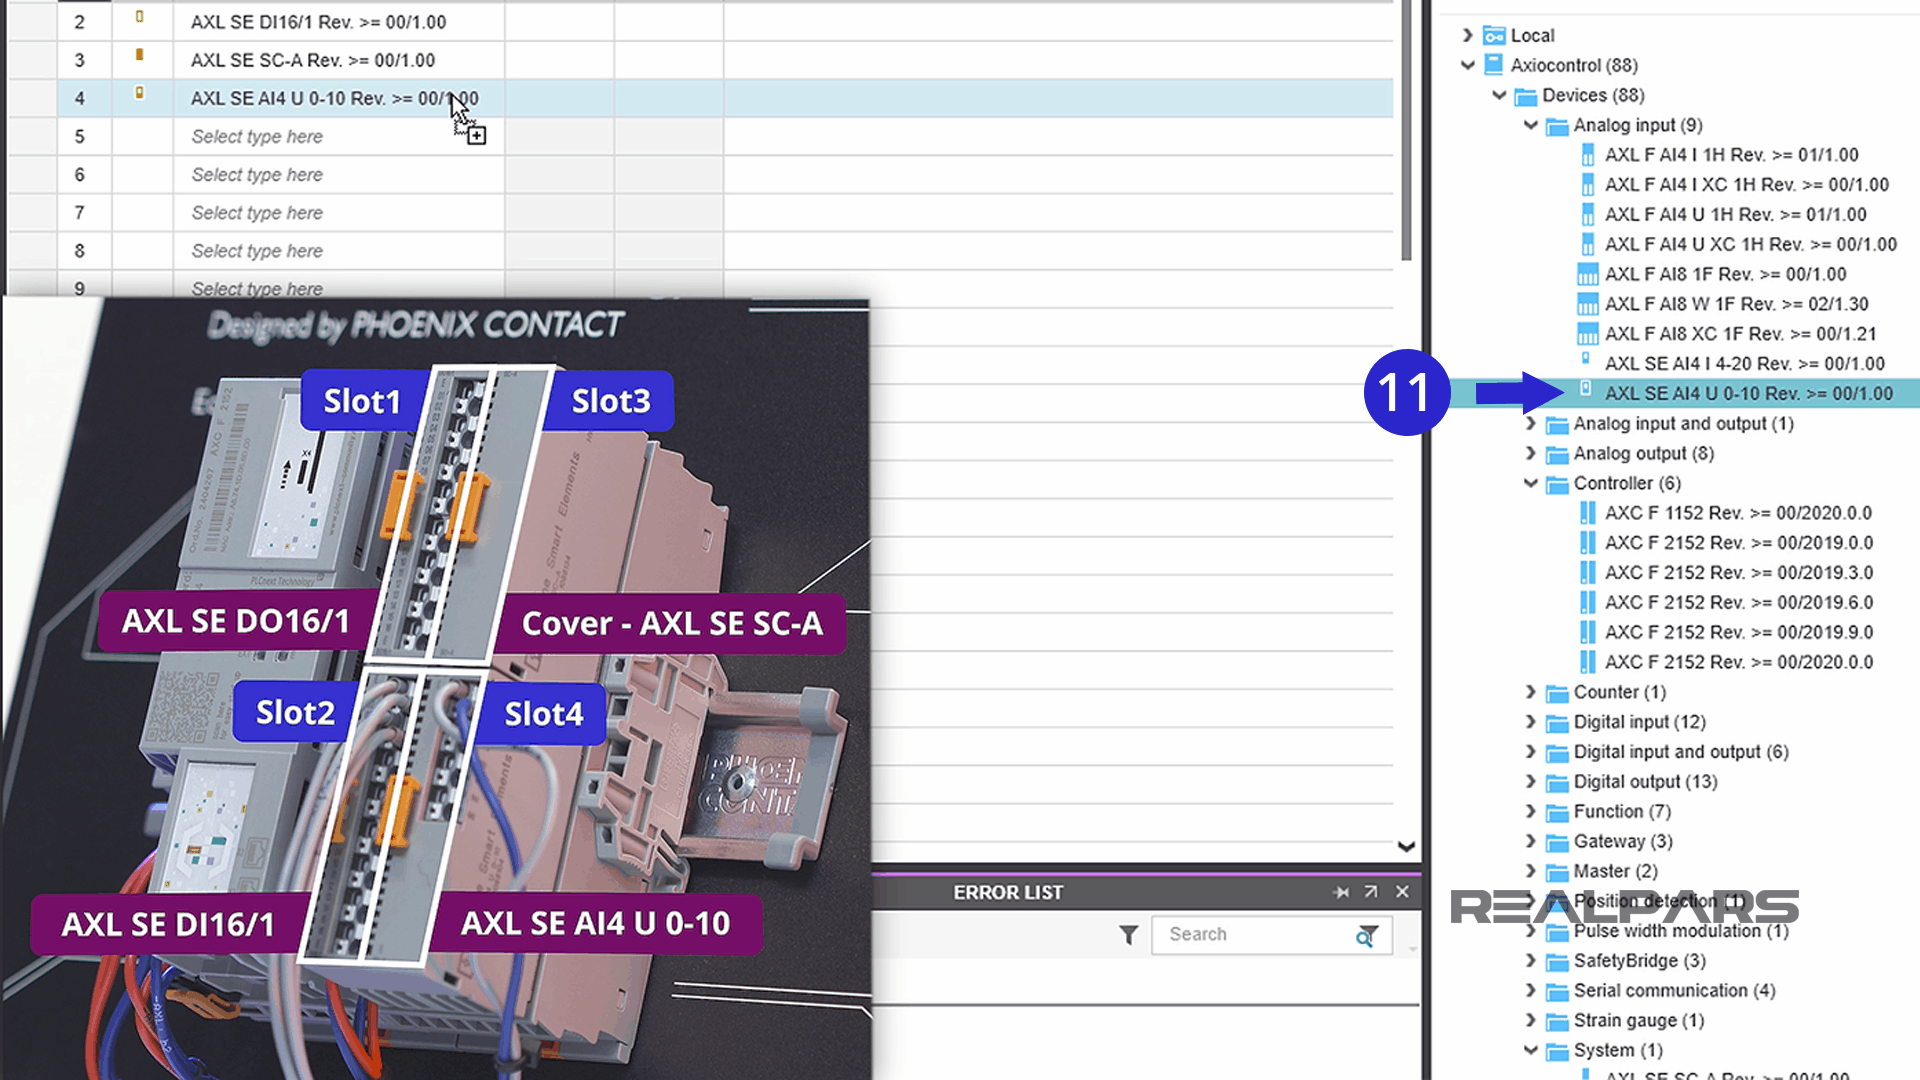1920x1080 pixels.
Task: Click row number 4 header cell
Action: click(80, 98)
